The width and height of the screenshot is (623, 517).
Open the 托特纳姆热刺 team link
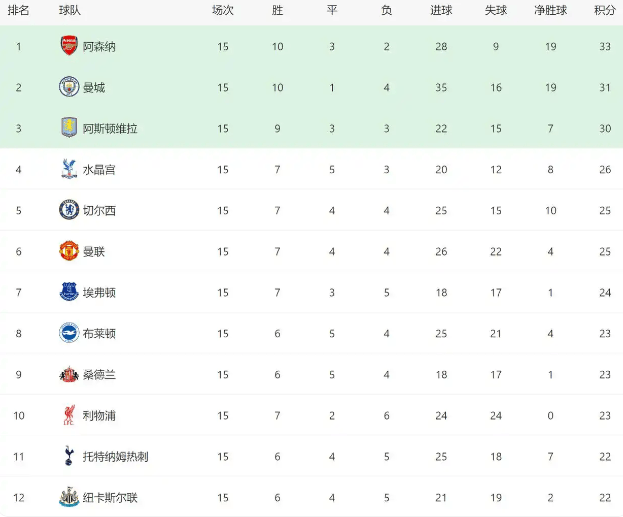click(x=115, y=456)
